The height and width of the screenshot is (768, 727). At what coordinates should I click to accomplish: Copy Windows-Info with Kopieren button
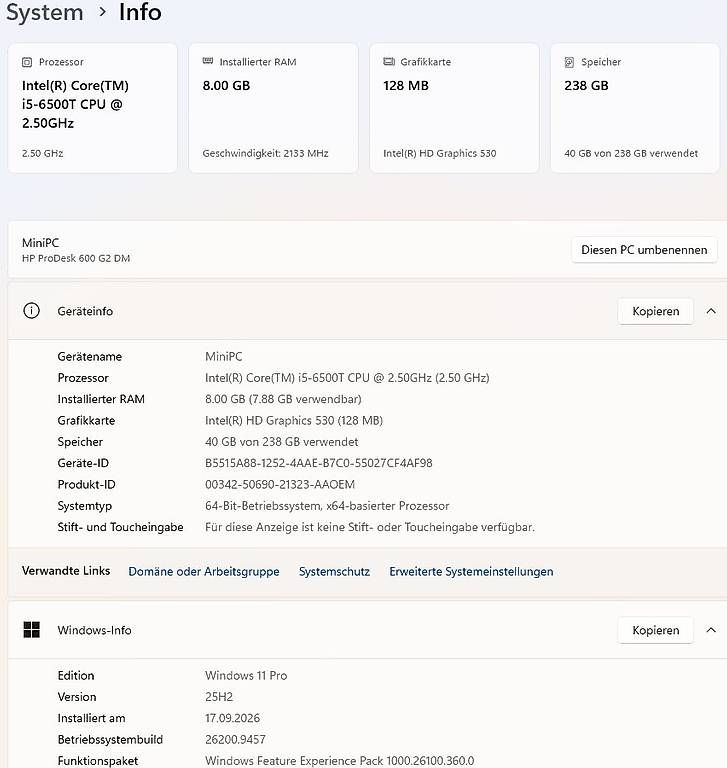point(655,630)
